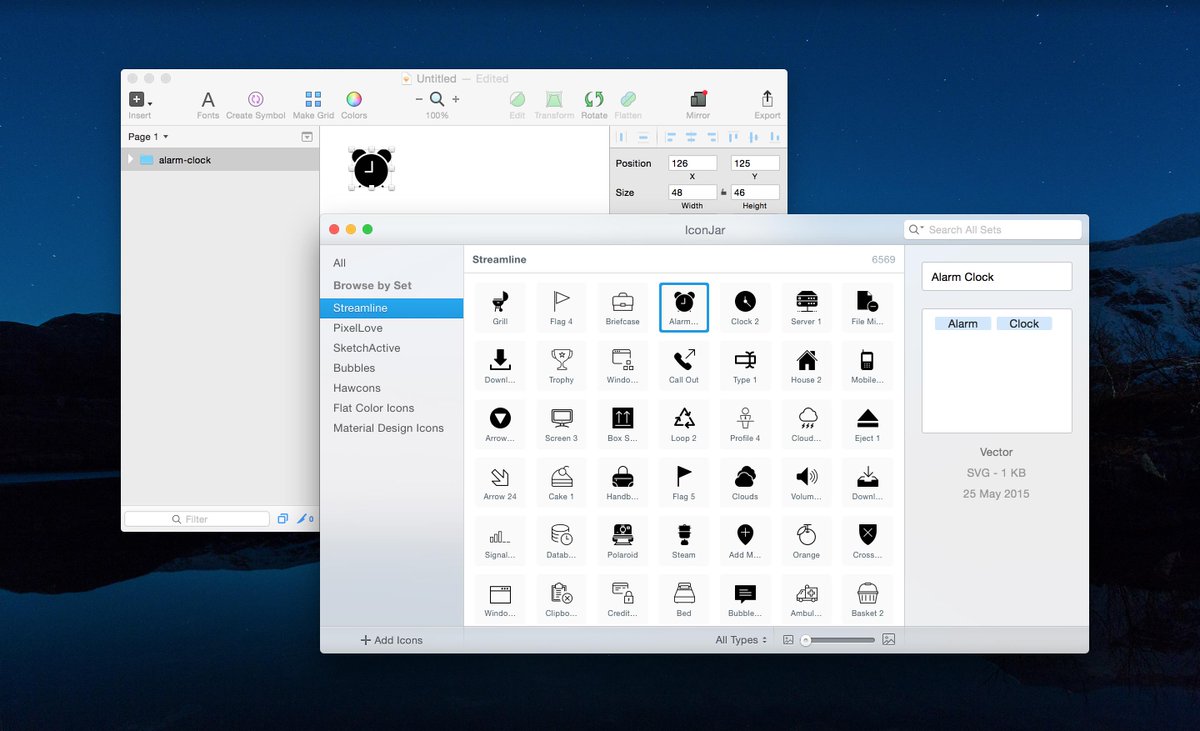Select the Basket 2 icon
The image size is (1200, 731).
[867, 598]
